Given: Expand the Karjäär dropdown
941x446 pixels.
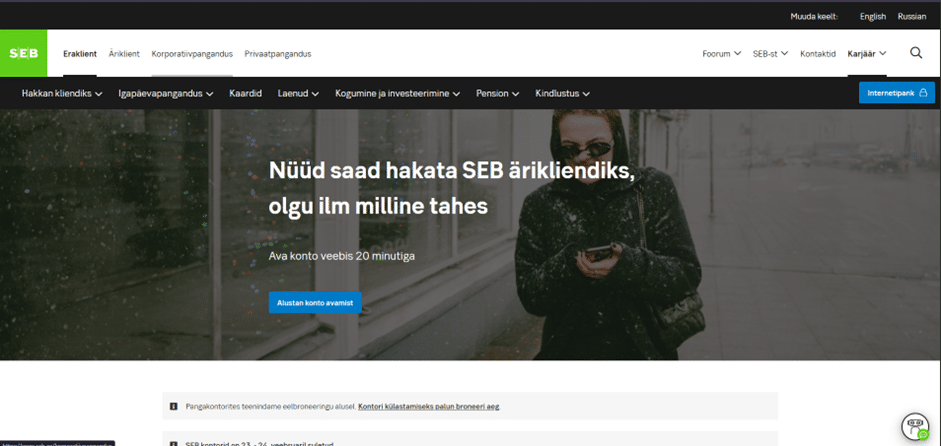Looking at the screenshot, I should [867, 53].
